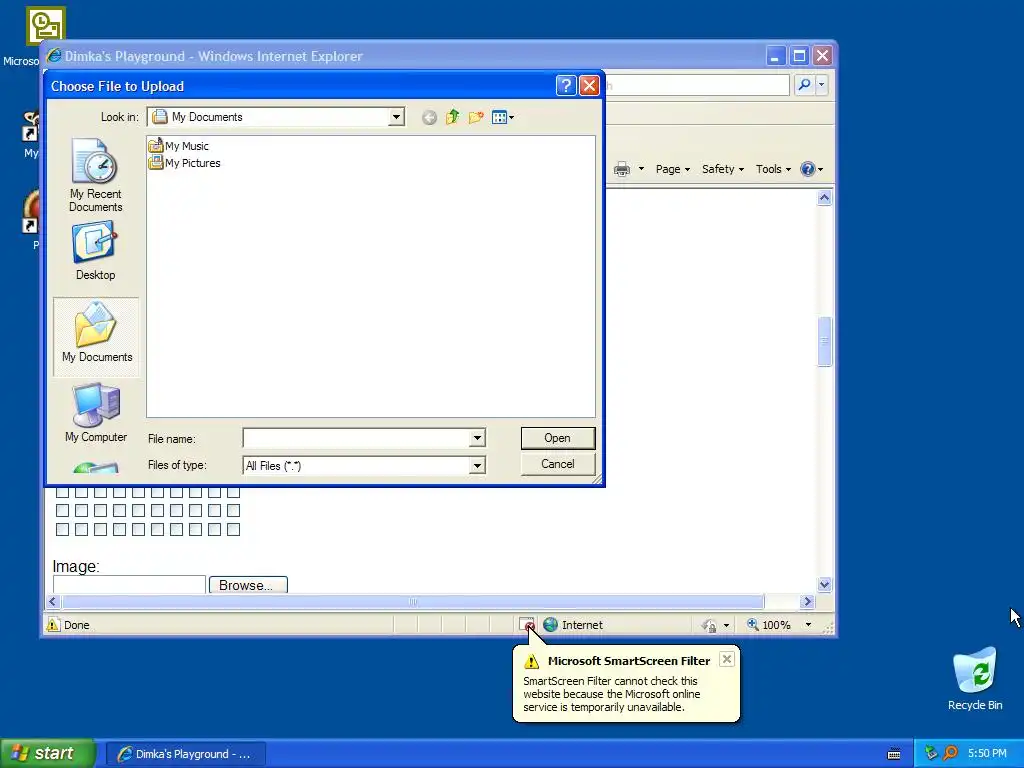Click the on-screen keyboard tray icon
The image size is (1024, 768).
tap(894, 754)
